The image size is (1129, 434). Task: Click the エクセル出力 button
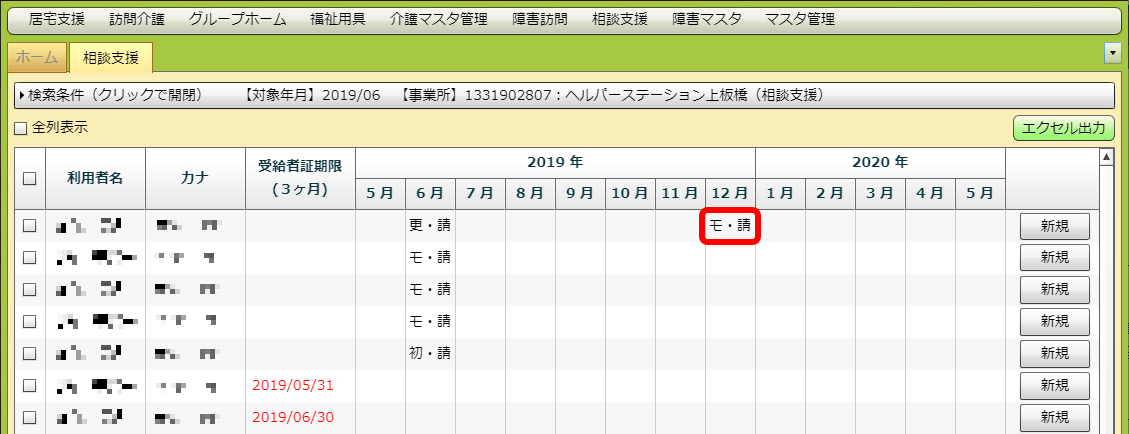coord(1063,128)
